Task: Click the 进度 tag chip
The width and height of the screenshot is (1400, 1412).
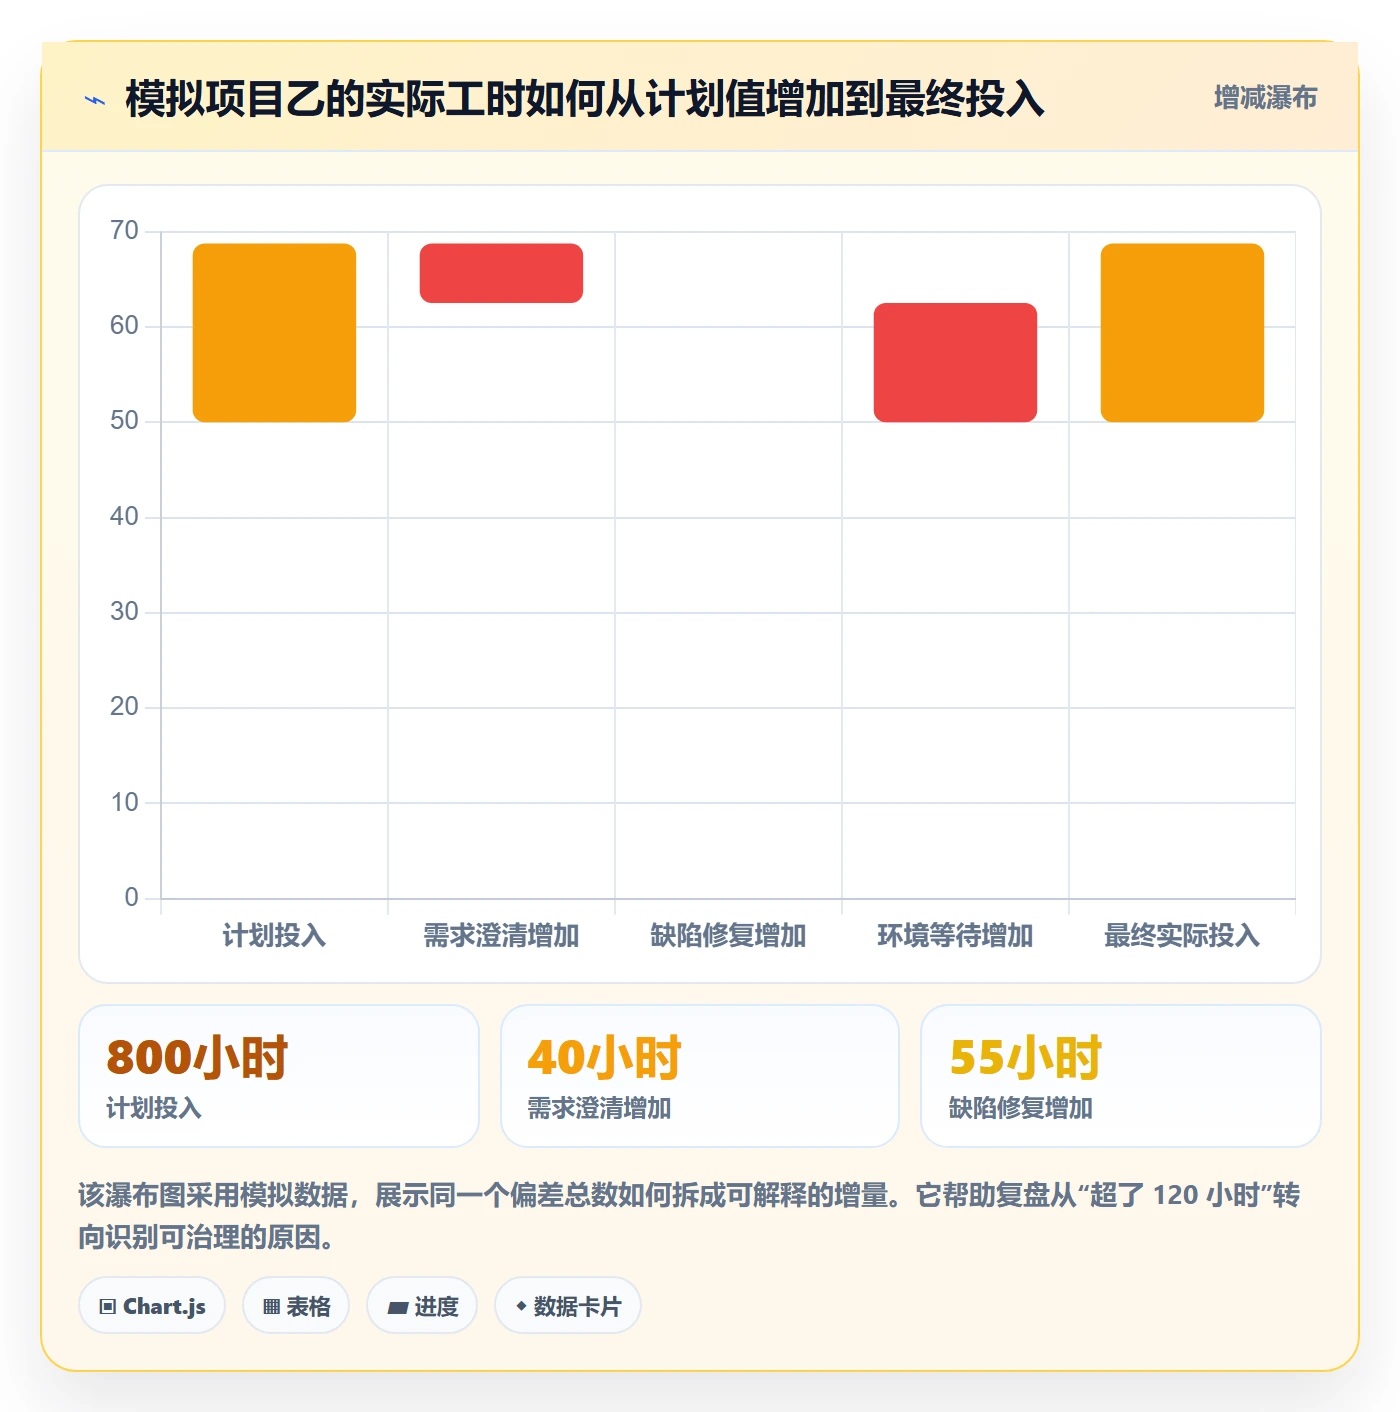Action: pos(422,1305)
